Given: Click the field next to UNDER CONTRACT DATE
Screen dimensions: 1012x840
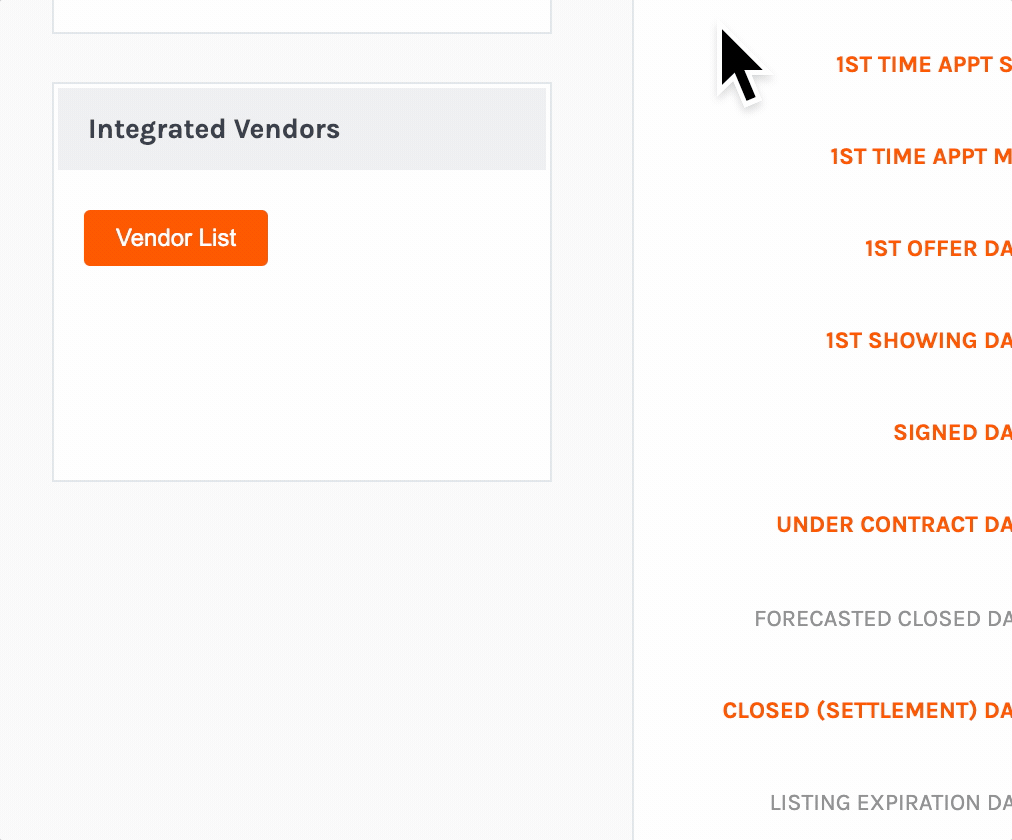Looking at the screenshot, I should [x=1008, y=524].
